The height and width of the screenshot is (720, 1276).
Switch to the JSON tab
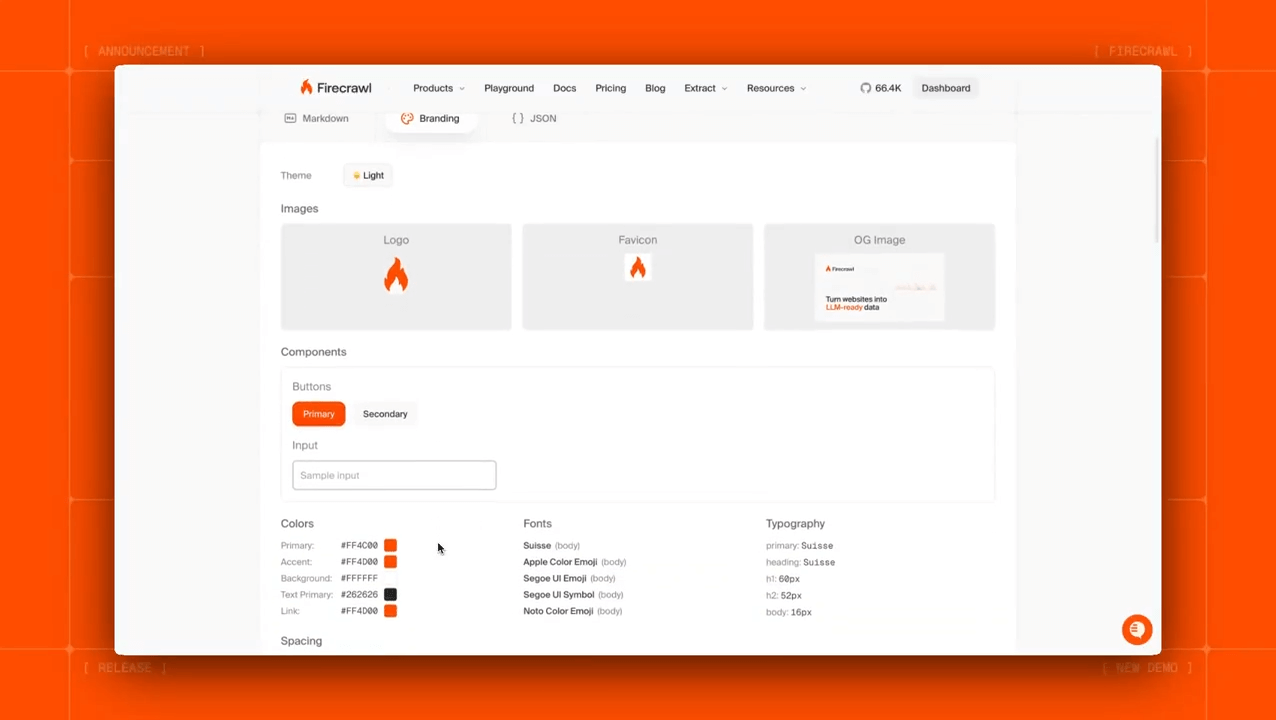534,118
